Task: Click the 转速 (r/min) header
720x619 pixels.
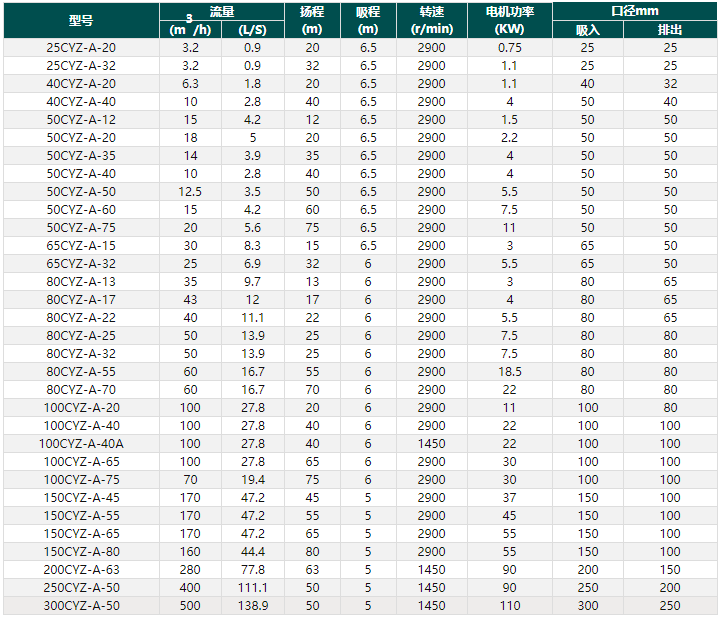Action: (431, 20)
